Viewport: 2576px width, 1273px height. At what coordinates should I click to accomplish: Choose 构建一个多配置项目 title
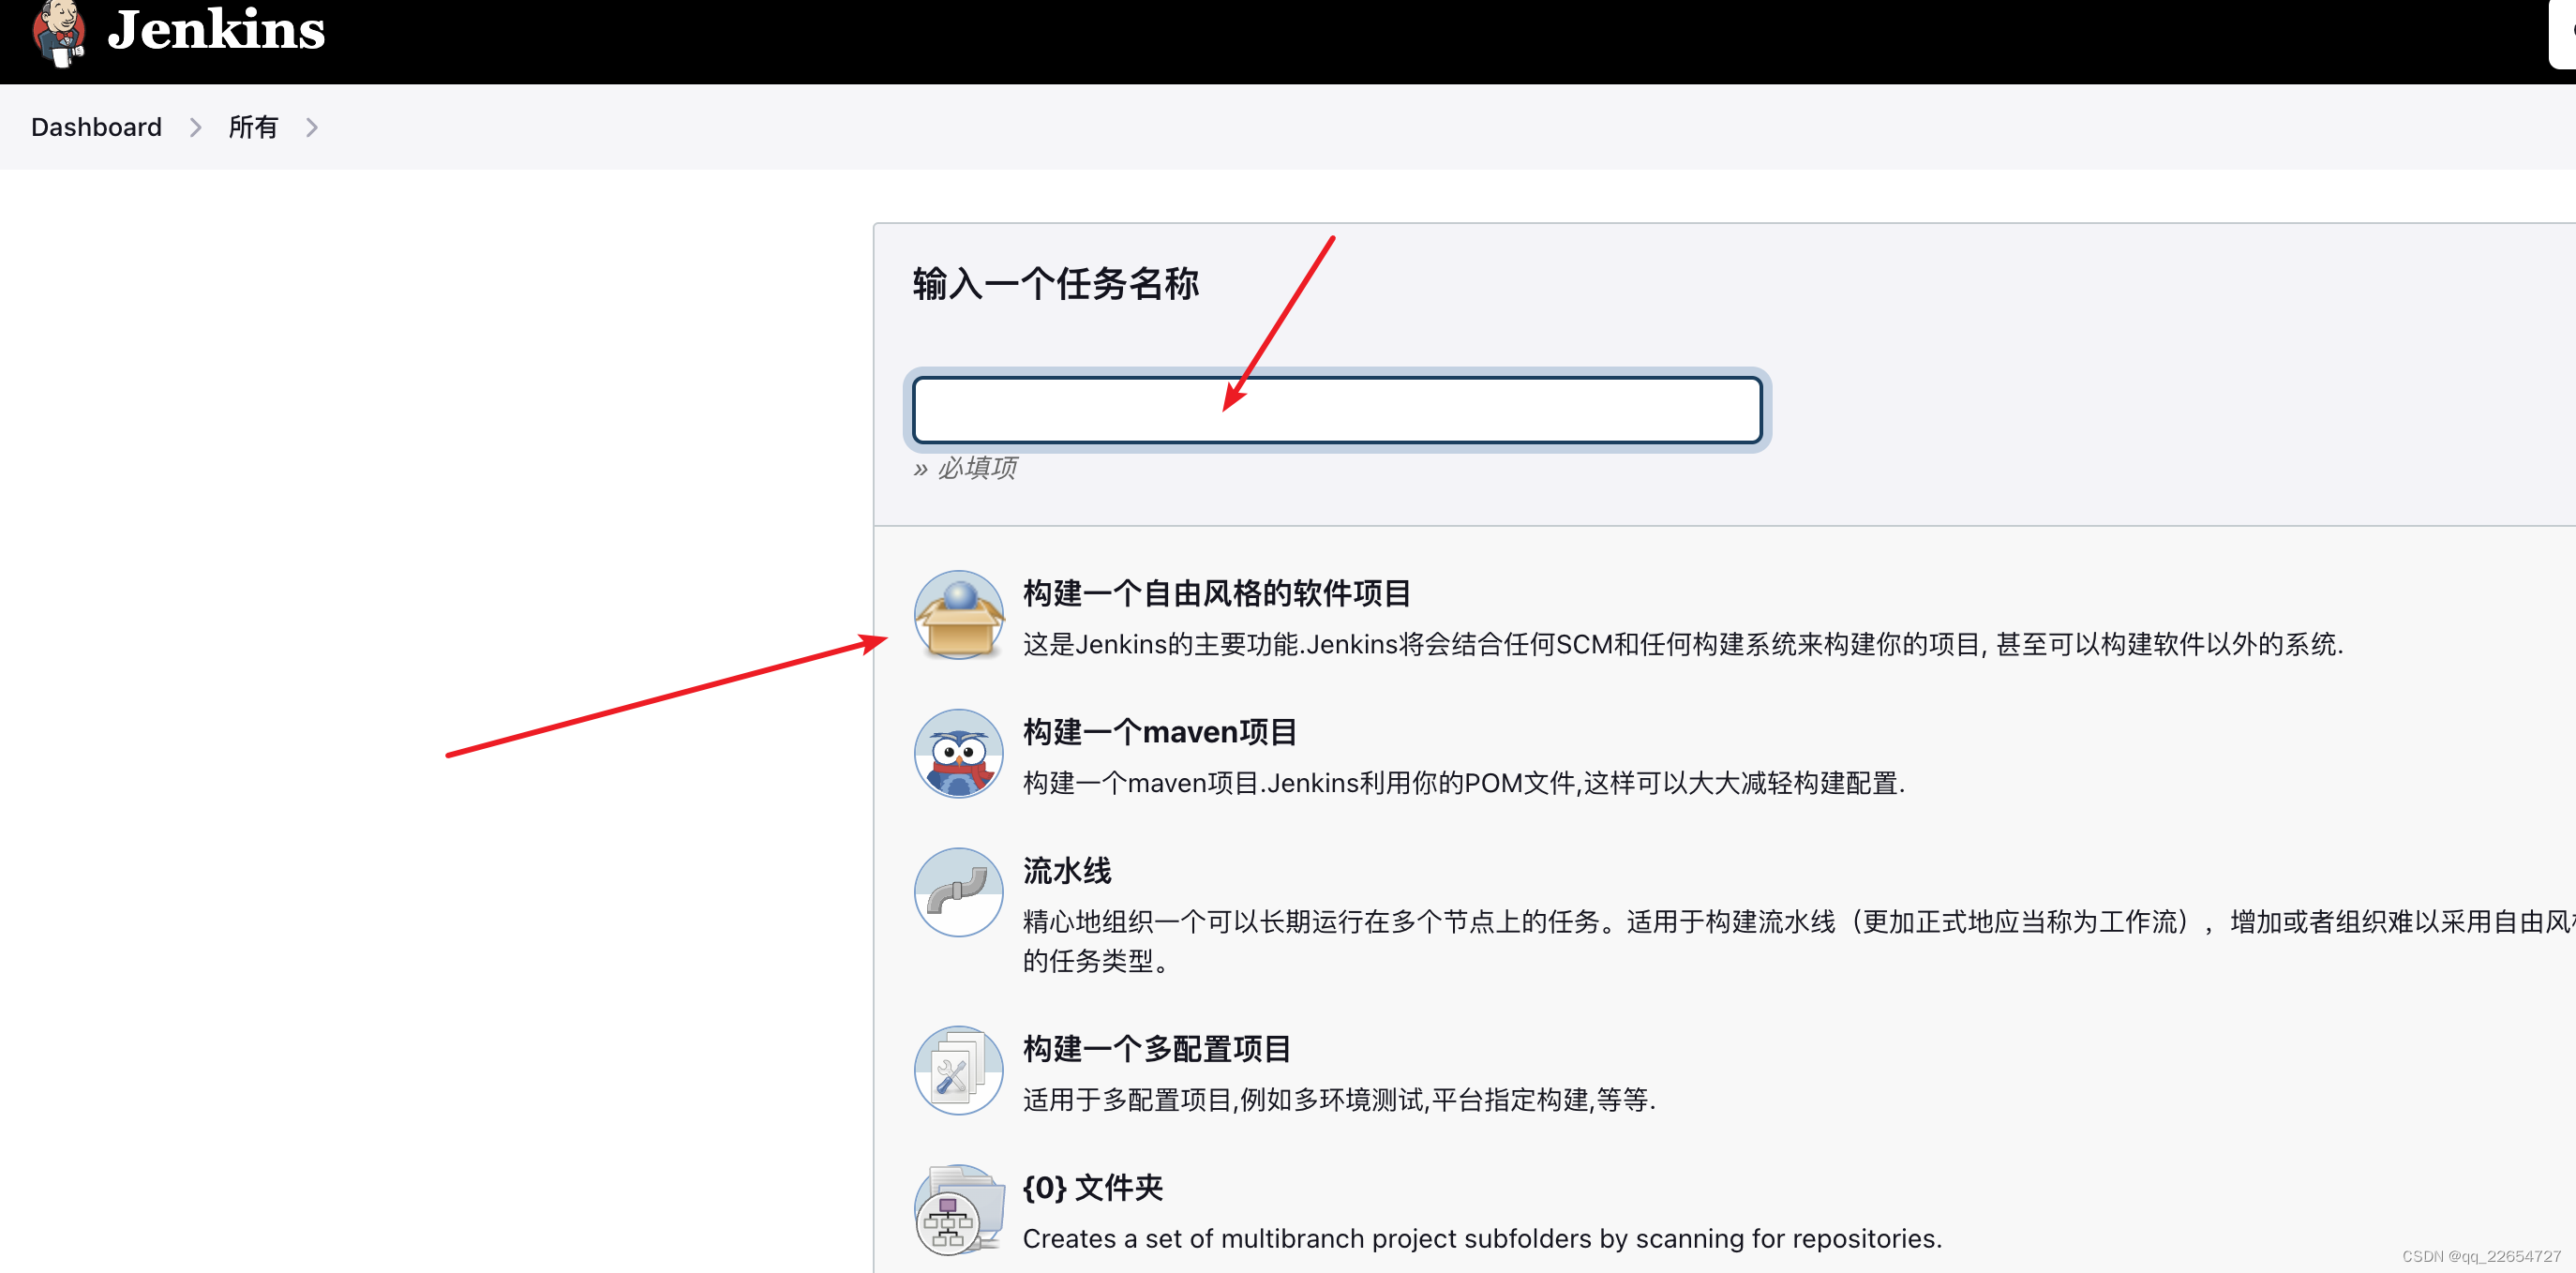(x=1156, y=1048)
